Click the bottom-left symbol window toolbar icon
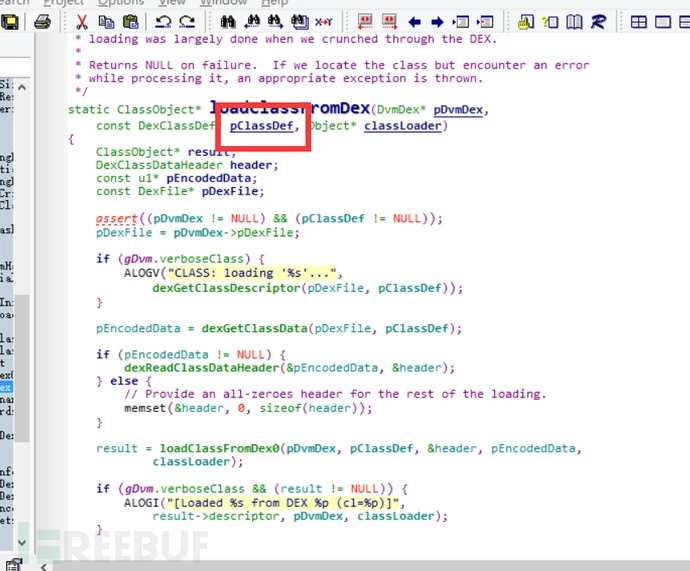The height and width of the screenshot is (571, 690). tap(14, 564)
